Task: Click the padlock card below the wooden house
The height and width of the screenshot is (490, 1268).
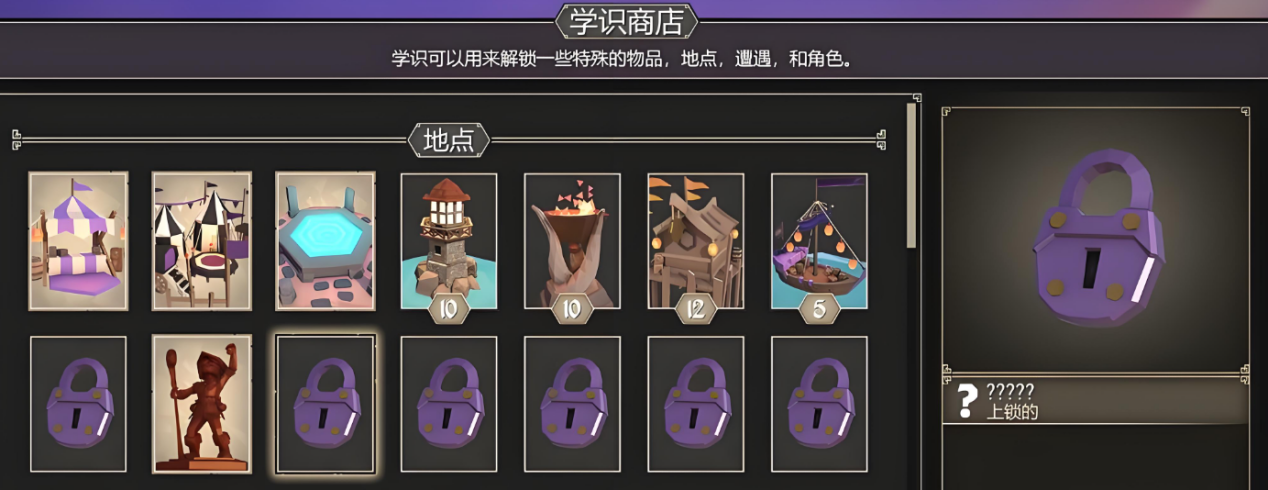Action: (696, 404)
